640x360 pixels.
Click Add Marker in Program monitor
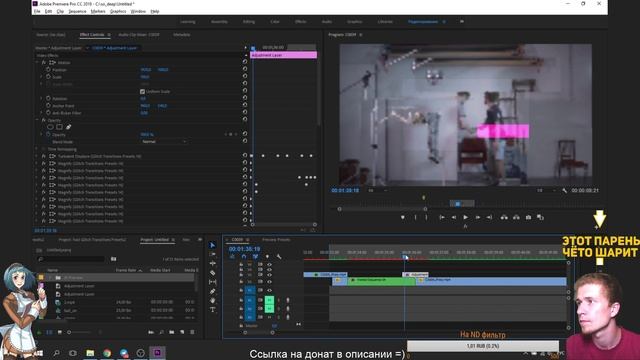[402, 218]
